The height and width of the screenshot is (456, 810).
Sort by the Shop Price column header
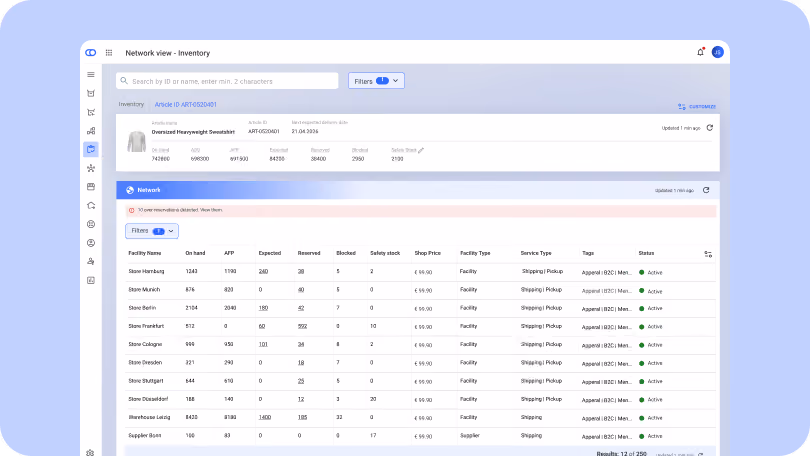pos(428,253)
